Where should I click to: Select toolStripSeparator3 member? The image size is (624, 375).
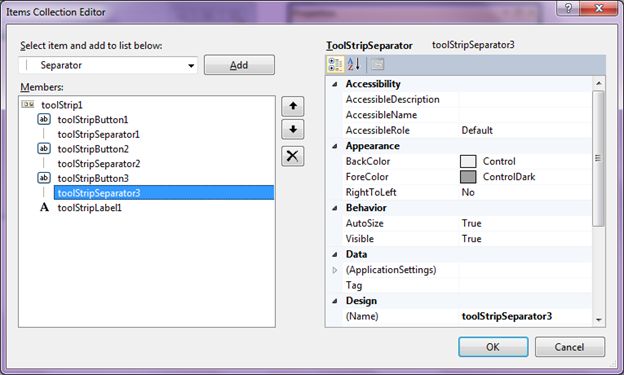pyautogui.click(x=164, y=193)
